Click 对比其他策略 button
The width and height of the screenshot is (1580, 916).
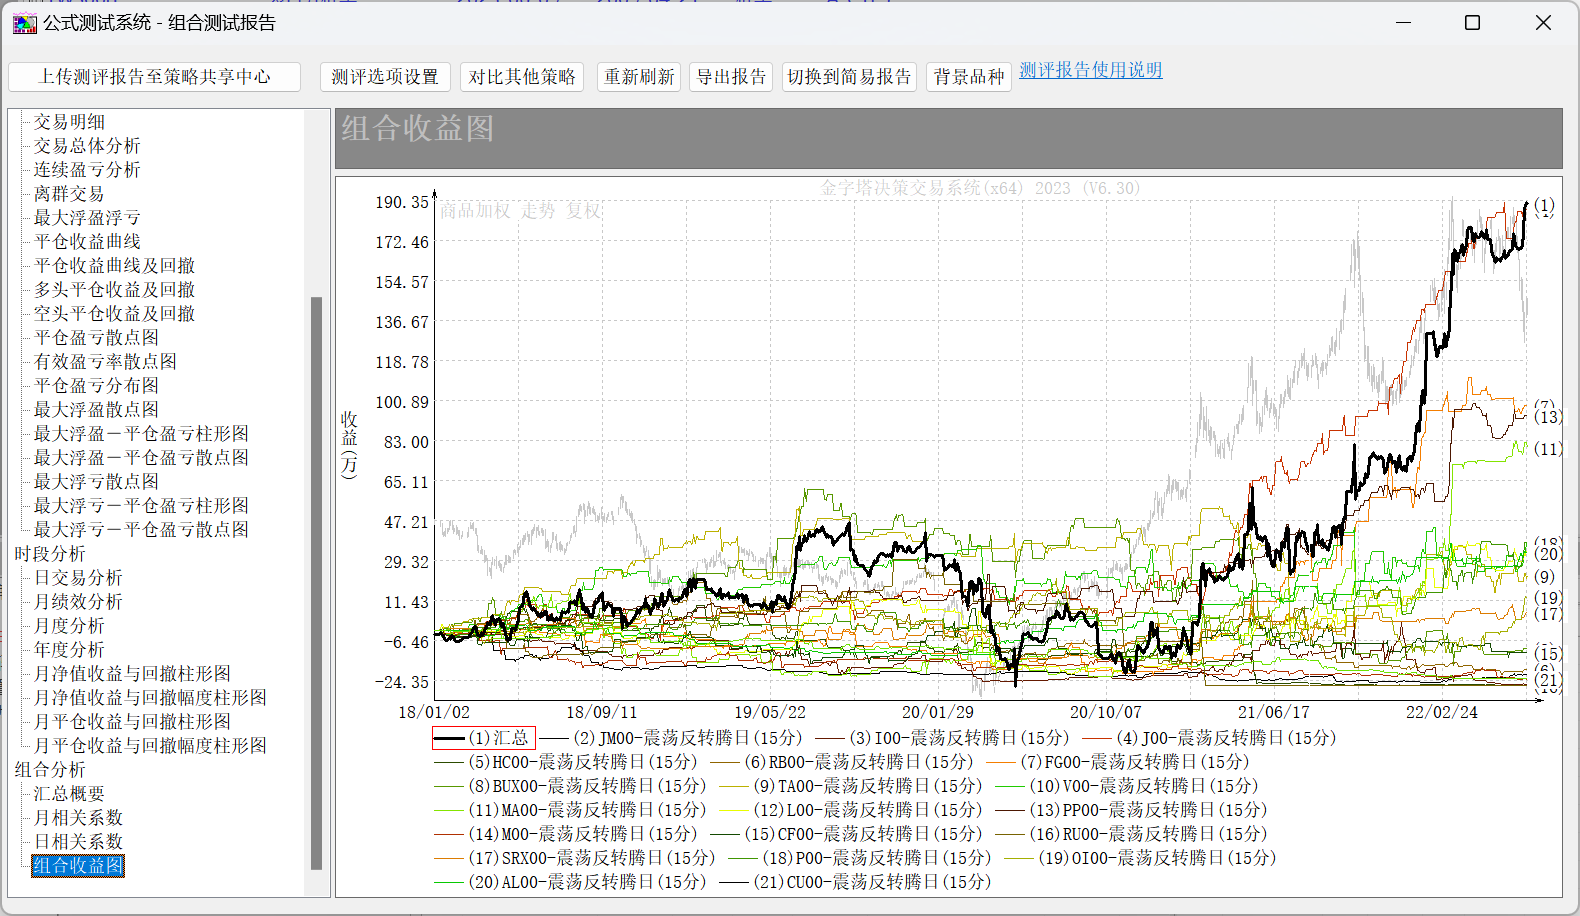click(522, 77)
